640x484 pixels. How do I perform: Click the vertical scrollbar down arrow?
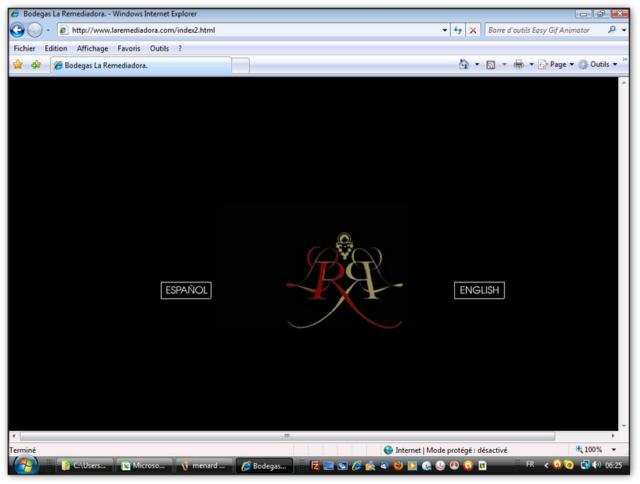(624, 426)
